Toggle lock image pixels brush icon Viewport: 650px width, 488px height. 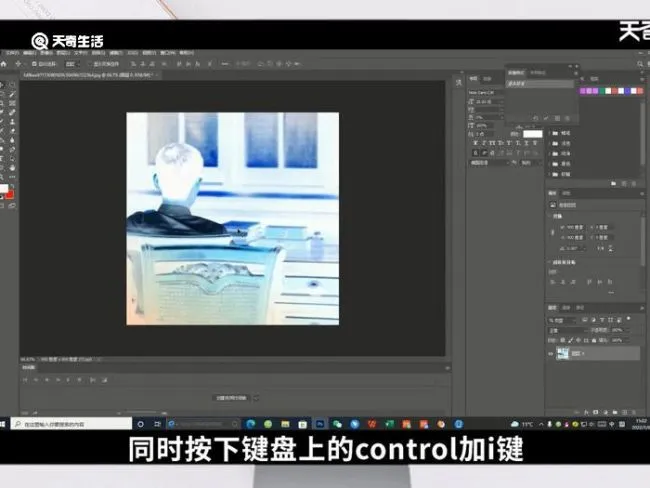[x=570, y=340]
